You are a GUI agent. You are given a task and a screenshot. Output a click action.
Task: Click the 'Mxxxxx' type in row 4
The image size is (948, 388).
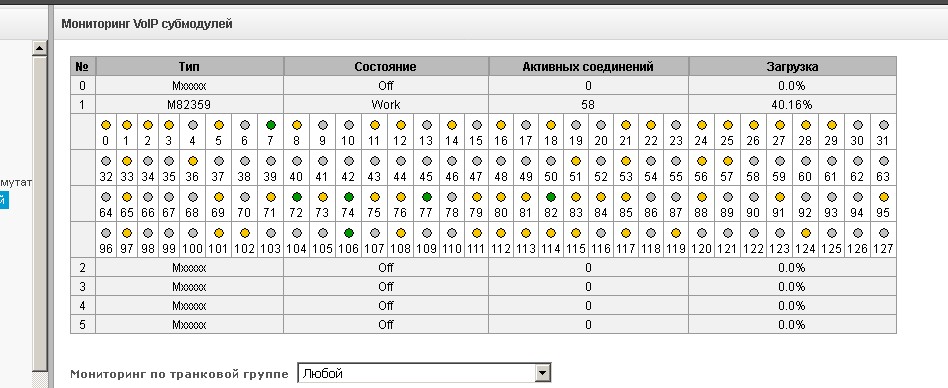[189, 306]
